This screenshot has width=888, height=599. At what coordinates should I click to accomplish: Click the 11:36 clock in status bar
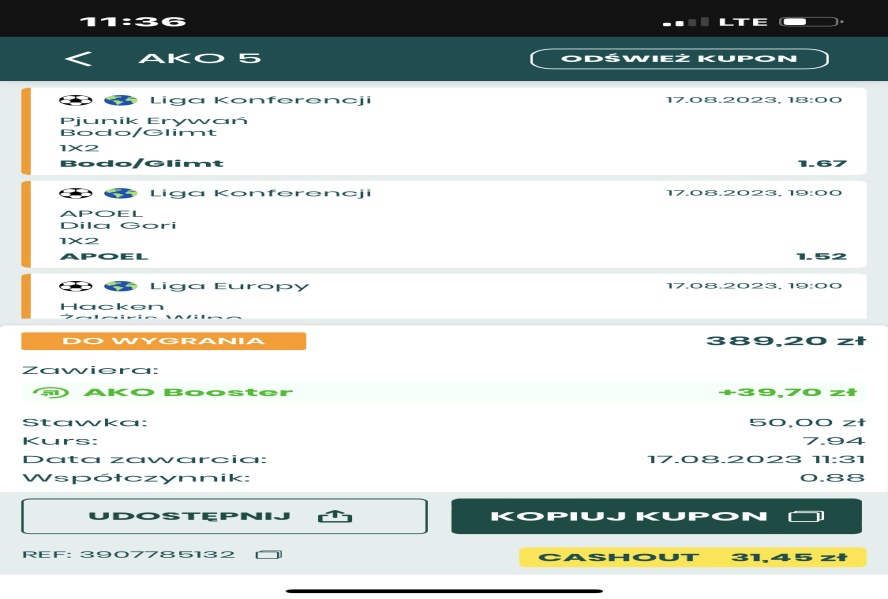(133, 22)
